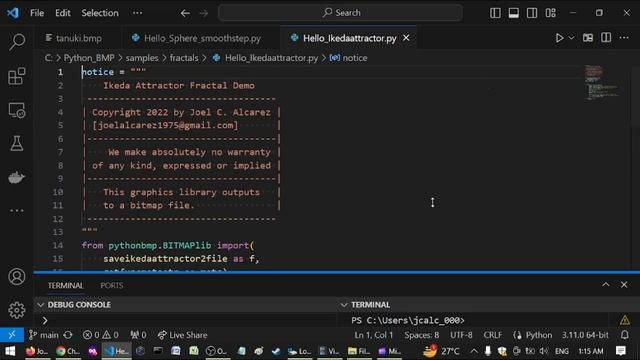Switch git branch main
Screen dimensions: 640x360
coord(44,335)
